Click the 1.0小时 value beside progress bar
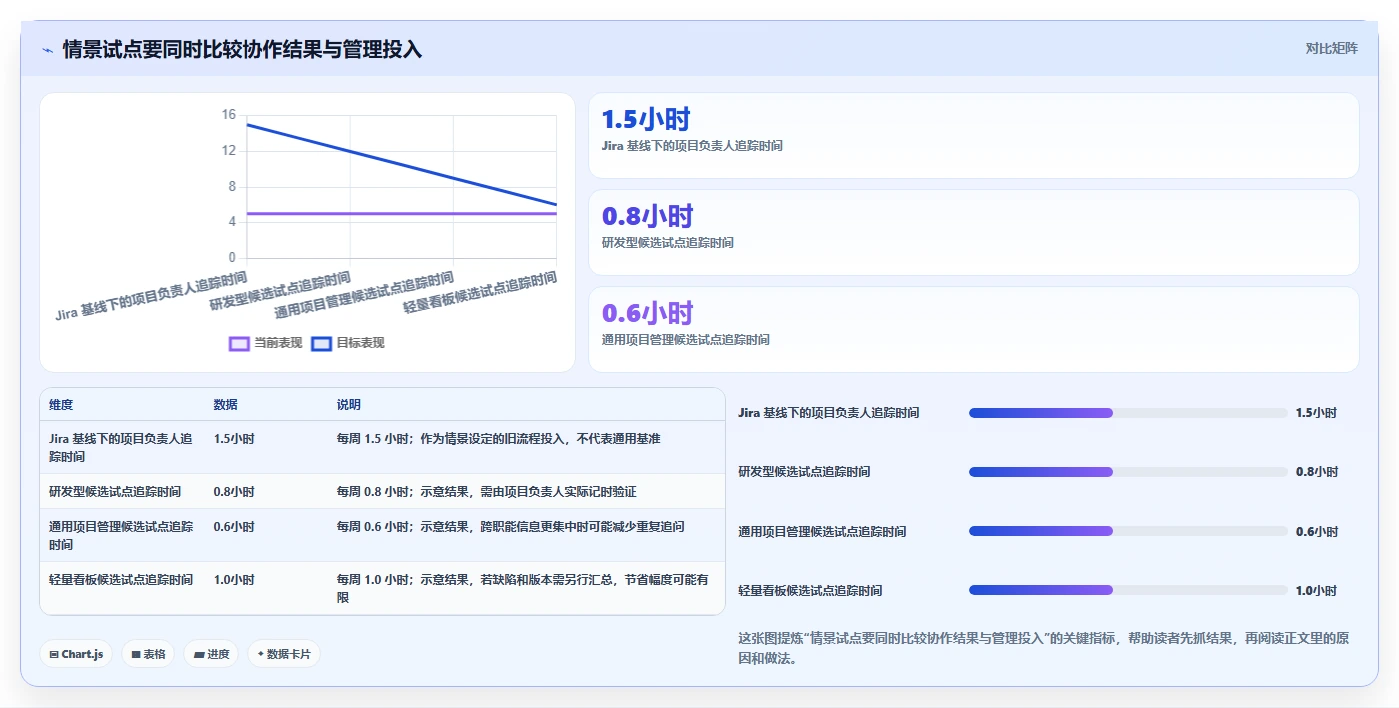This screenshot has width=1399, height=708. pyautogui.click(x=1316, y=590)
